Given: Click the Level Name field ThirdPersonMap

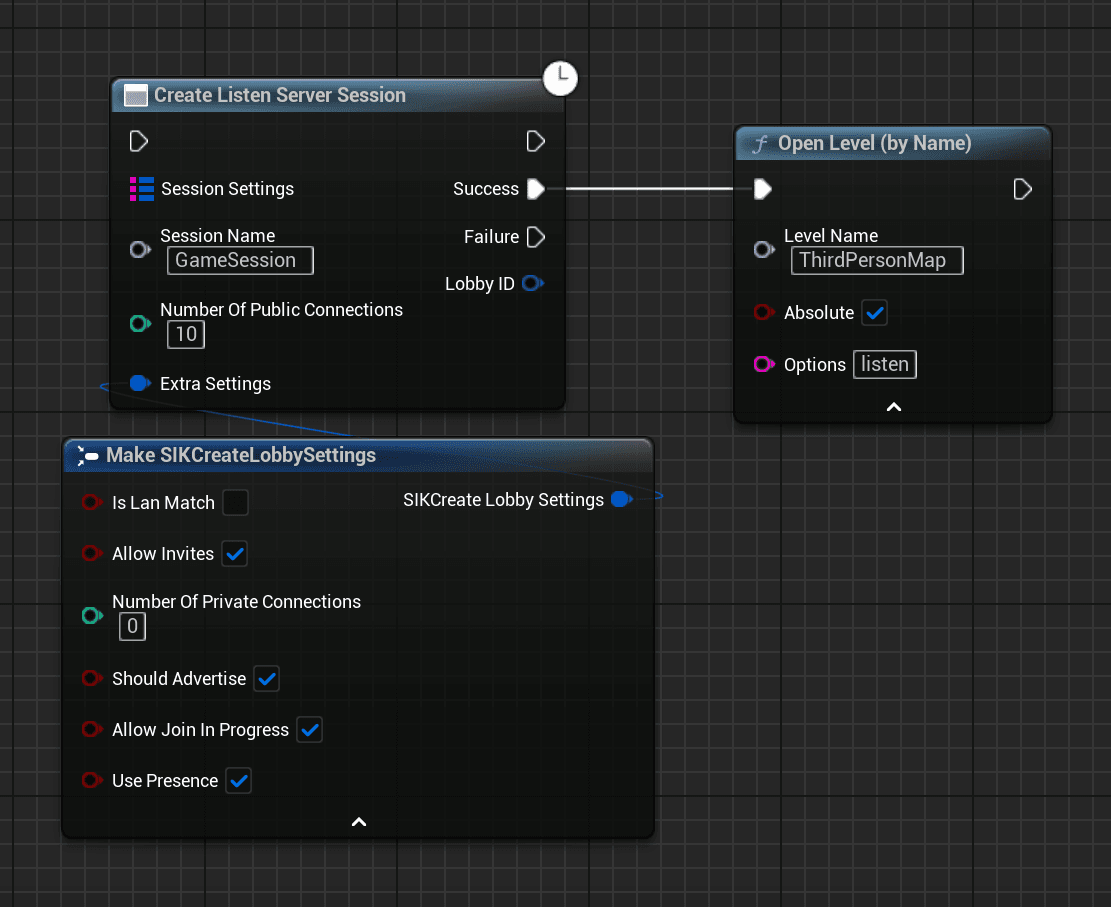Looking at the screenshot, I should [x=876, y=261].
